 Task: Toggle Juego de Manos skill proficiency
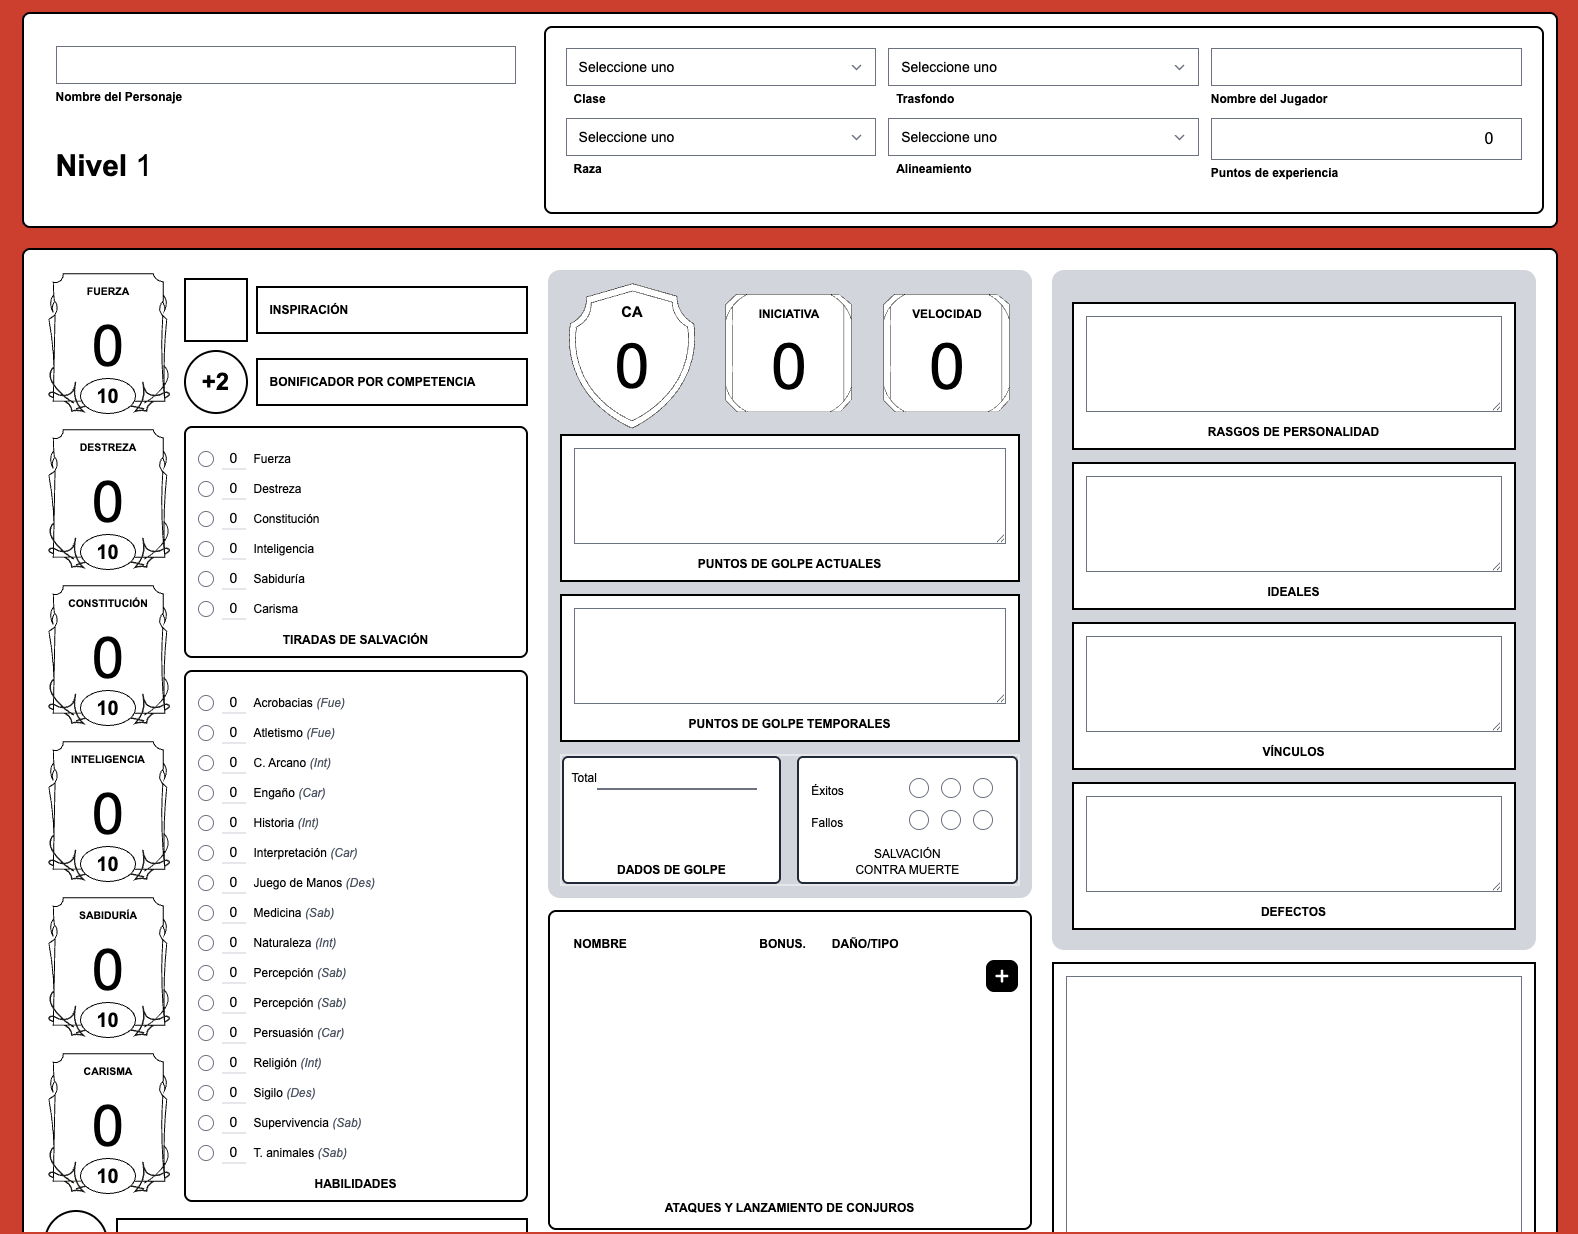(x=206, y=883)
